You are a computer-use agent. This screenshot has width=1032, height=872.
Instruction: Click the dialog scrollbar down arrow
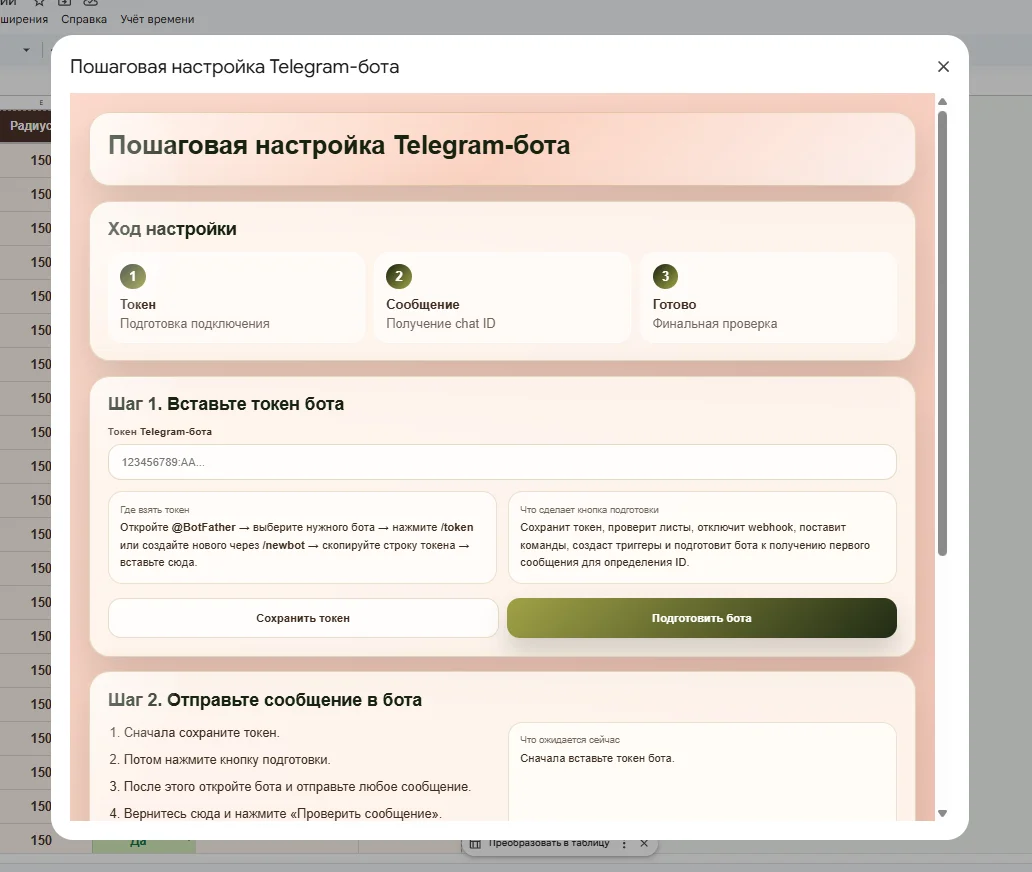[942, 813]
